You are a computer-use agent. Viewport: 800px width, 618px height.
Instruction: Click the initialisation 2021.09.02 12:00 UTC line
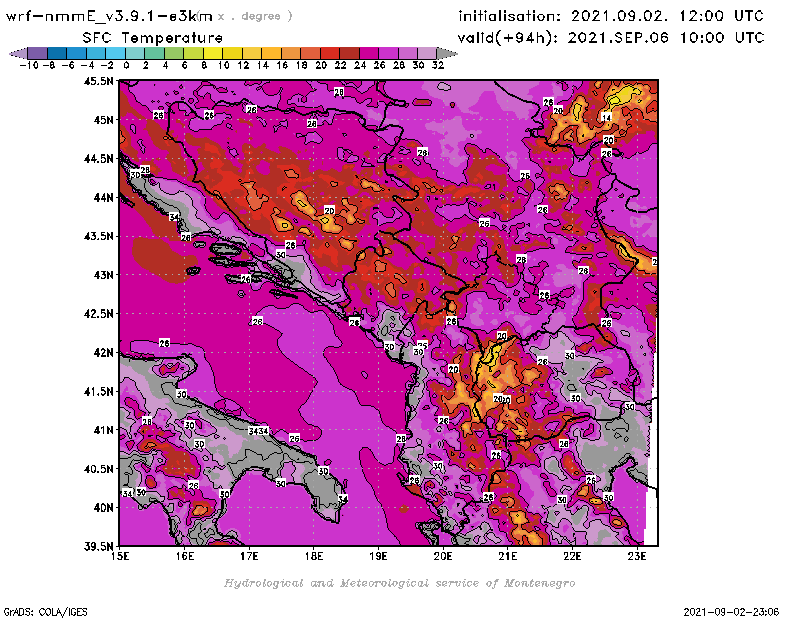pos(611,16)
